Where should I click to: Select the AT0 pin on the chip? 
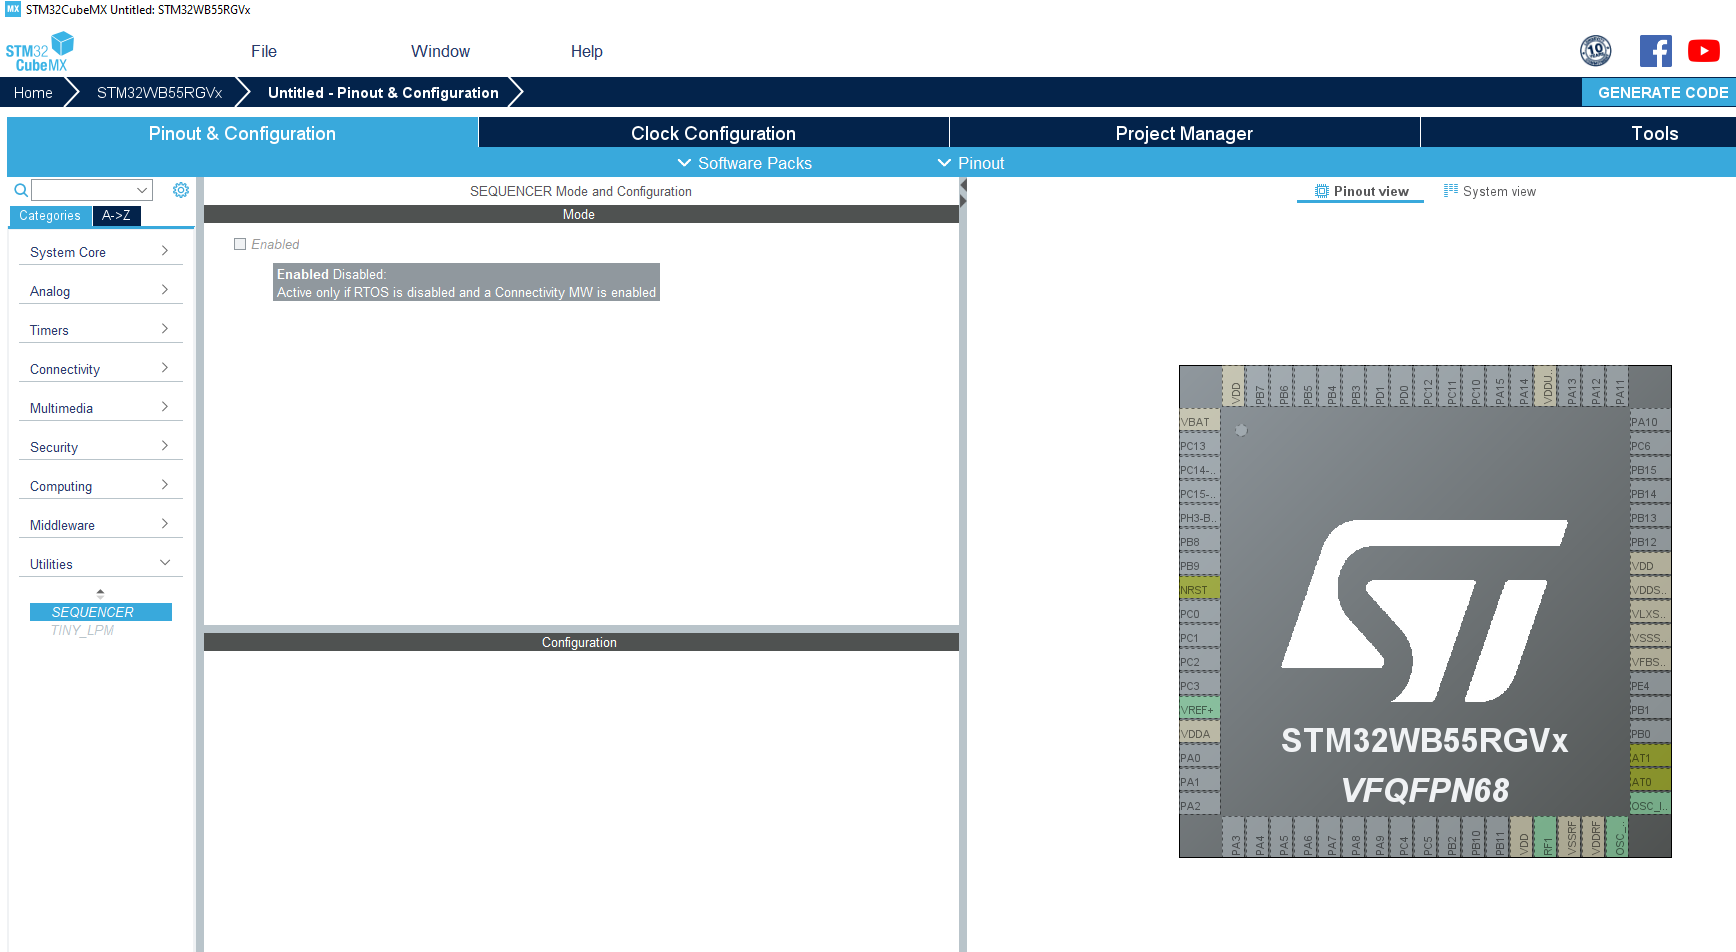pyautogui.click(x=1650, y=782)
